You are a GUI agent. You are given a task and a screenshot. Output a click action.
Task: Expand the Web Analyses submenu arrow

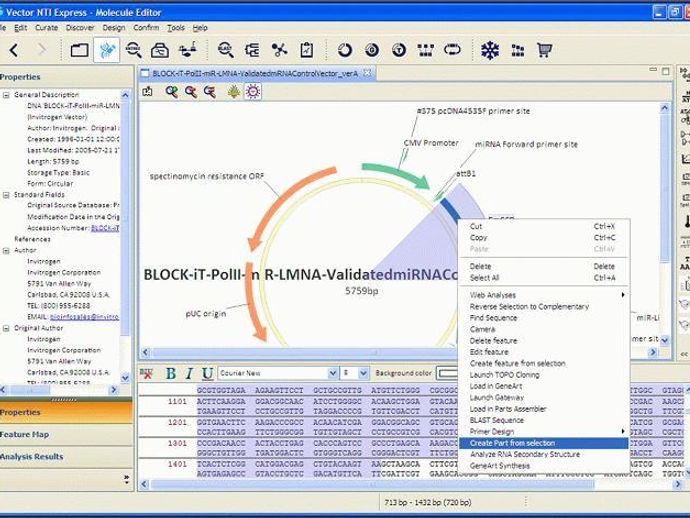(622, 295)
